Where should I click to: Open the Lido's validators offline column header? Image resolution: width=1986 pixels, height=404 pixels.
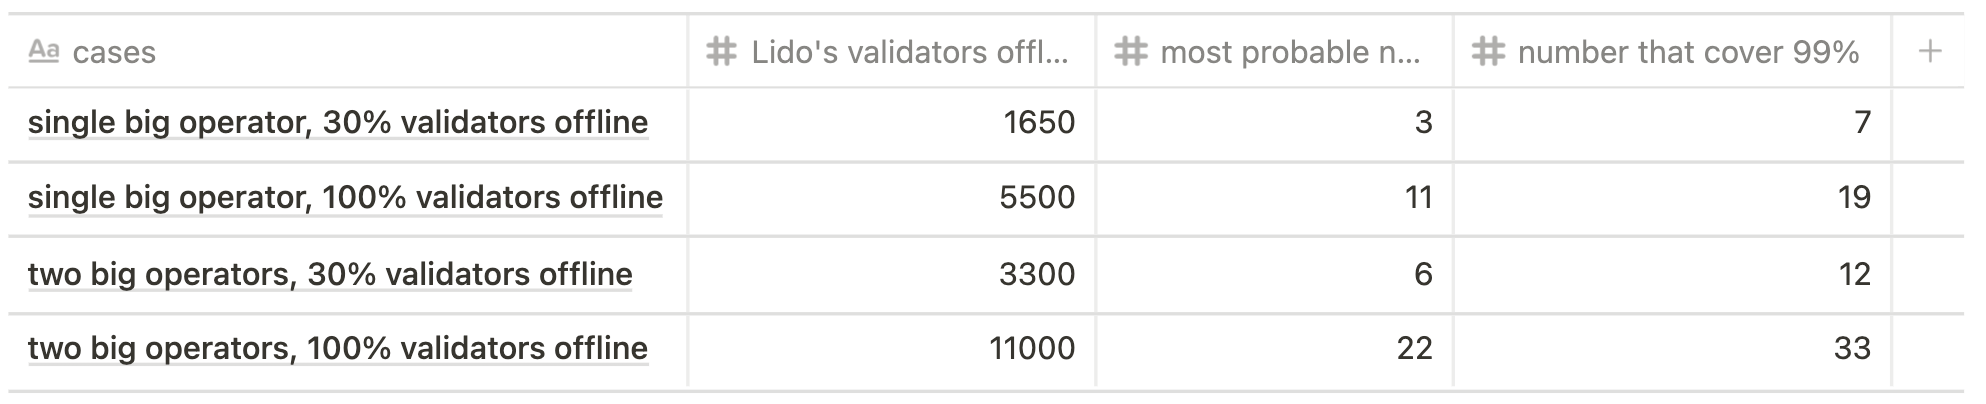[x=892, y=51]
